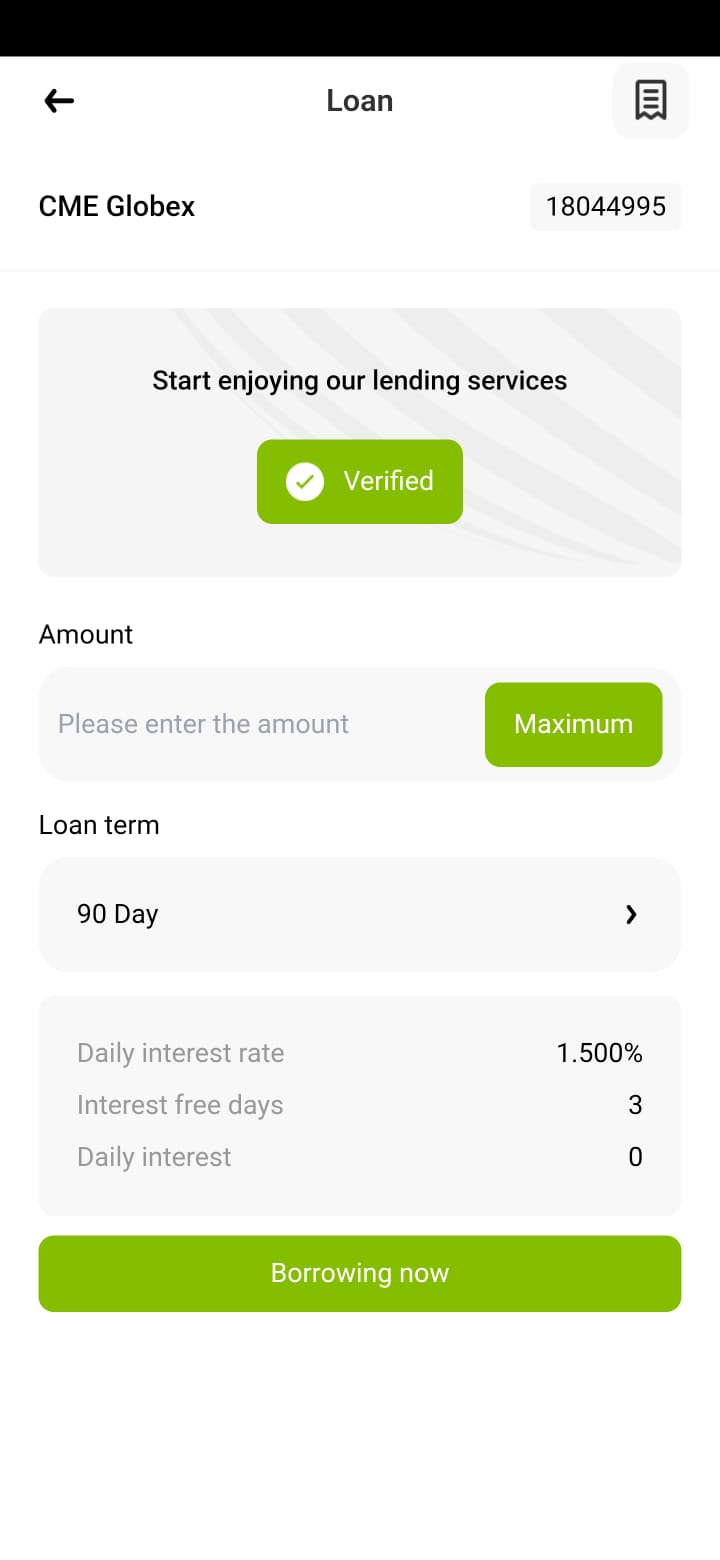The height and width of the screenshot is (1560, 720).
Task: Tap the lending services banner text
Action: coord(360,380)
